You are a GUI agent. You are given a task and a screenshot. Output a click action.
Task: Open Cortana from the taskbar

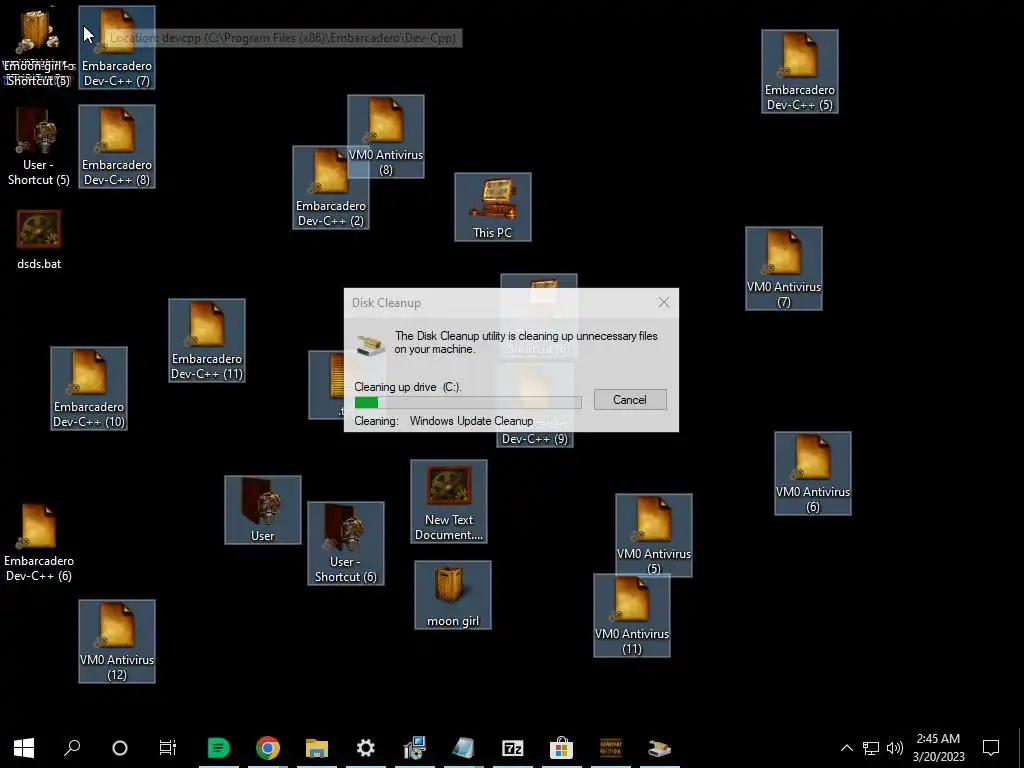[120, 748]
